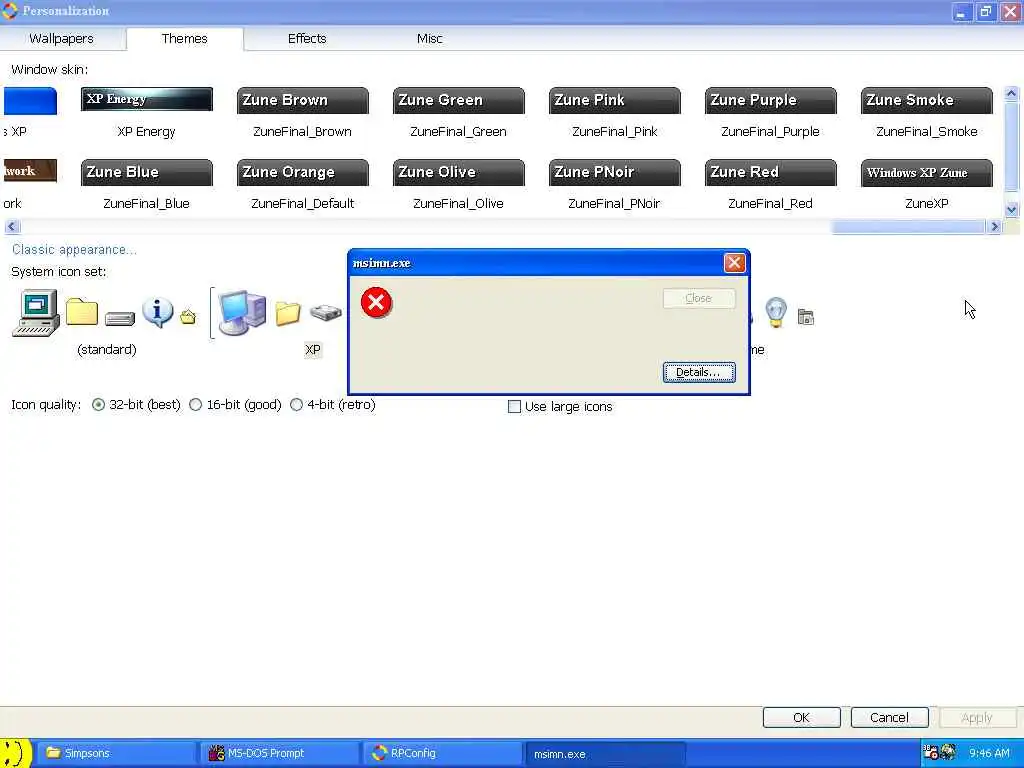Viewport: 1024px width, 768px height.
Task: Click the skin list scroll left arrow
Action: click(12, 227)
